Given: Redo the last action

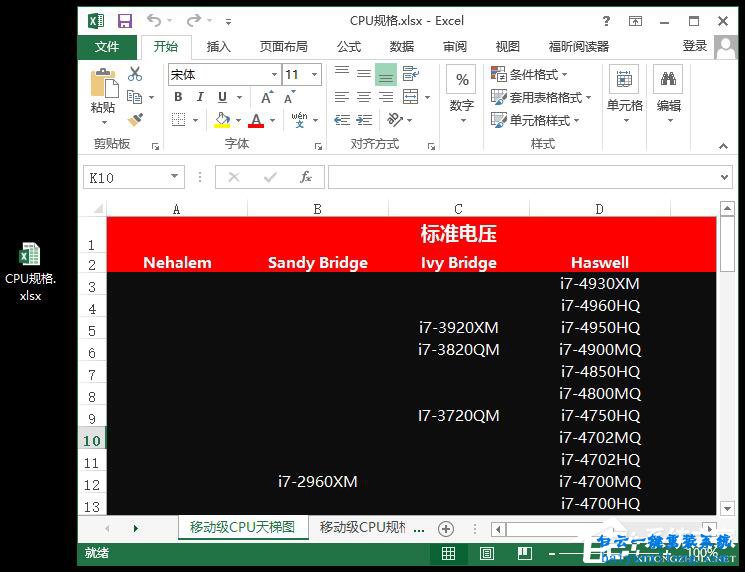Looking at the screenshot, I should pyautogui.click(x=193, y=20).
